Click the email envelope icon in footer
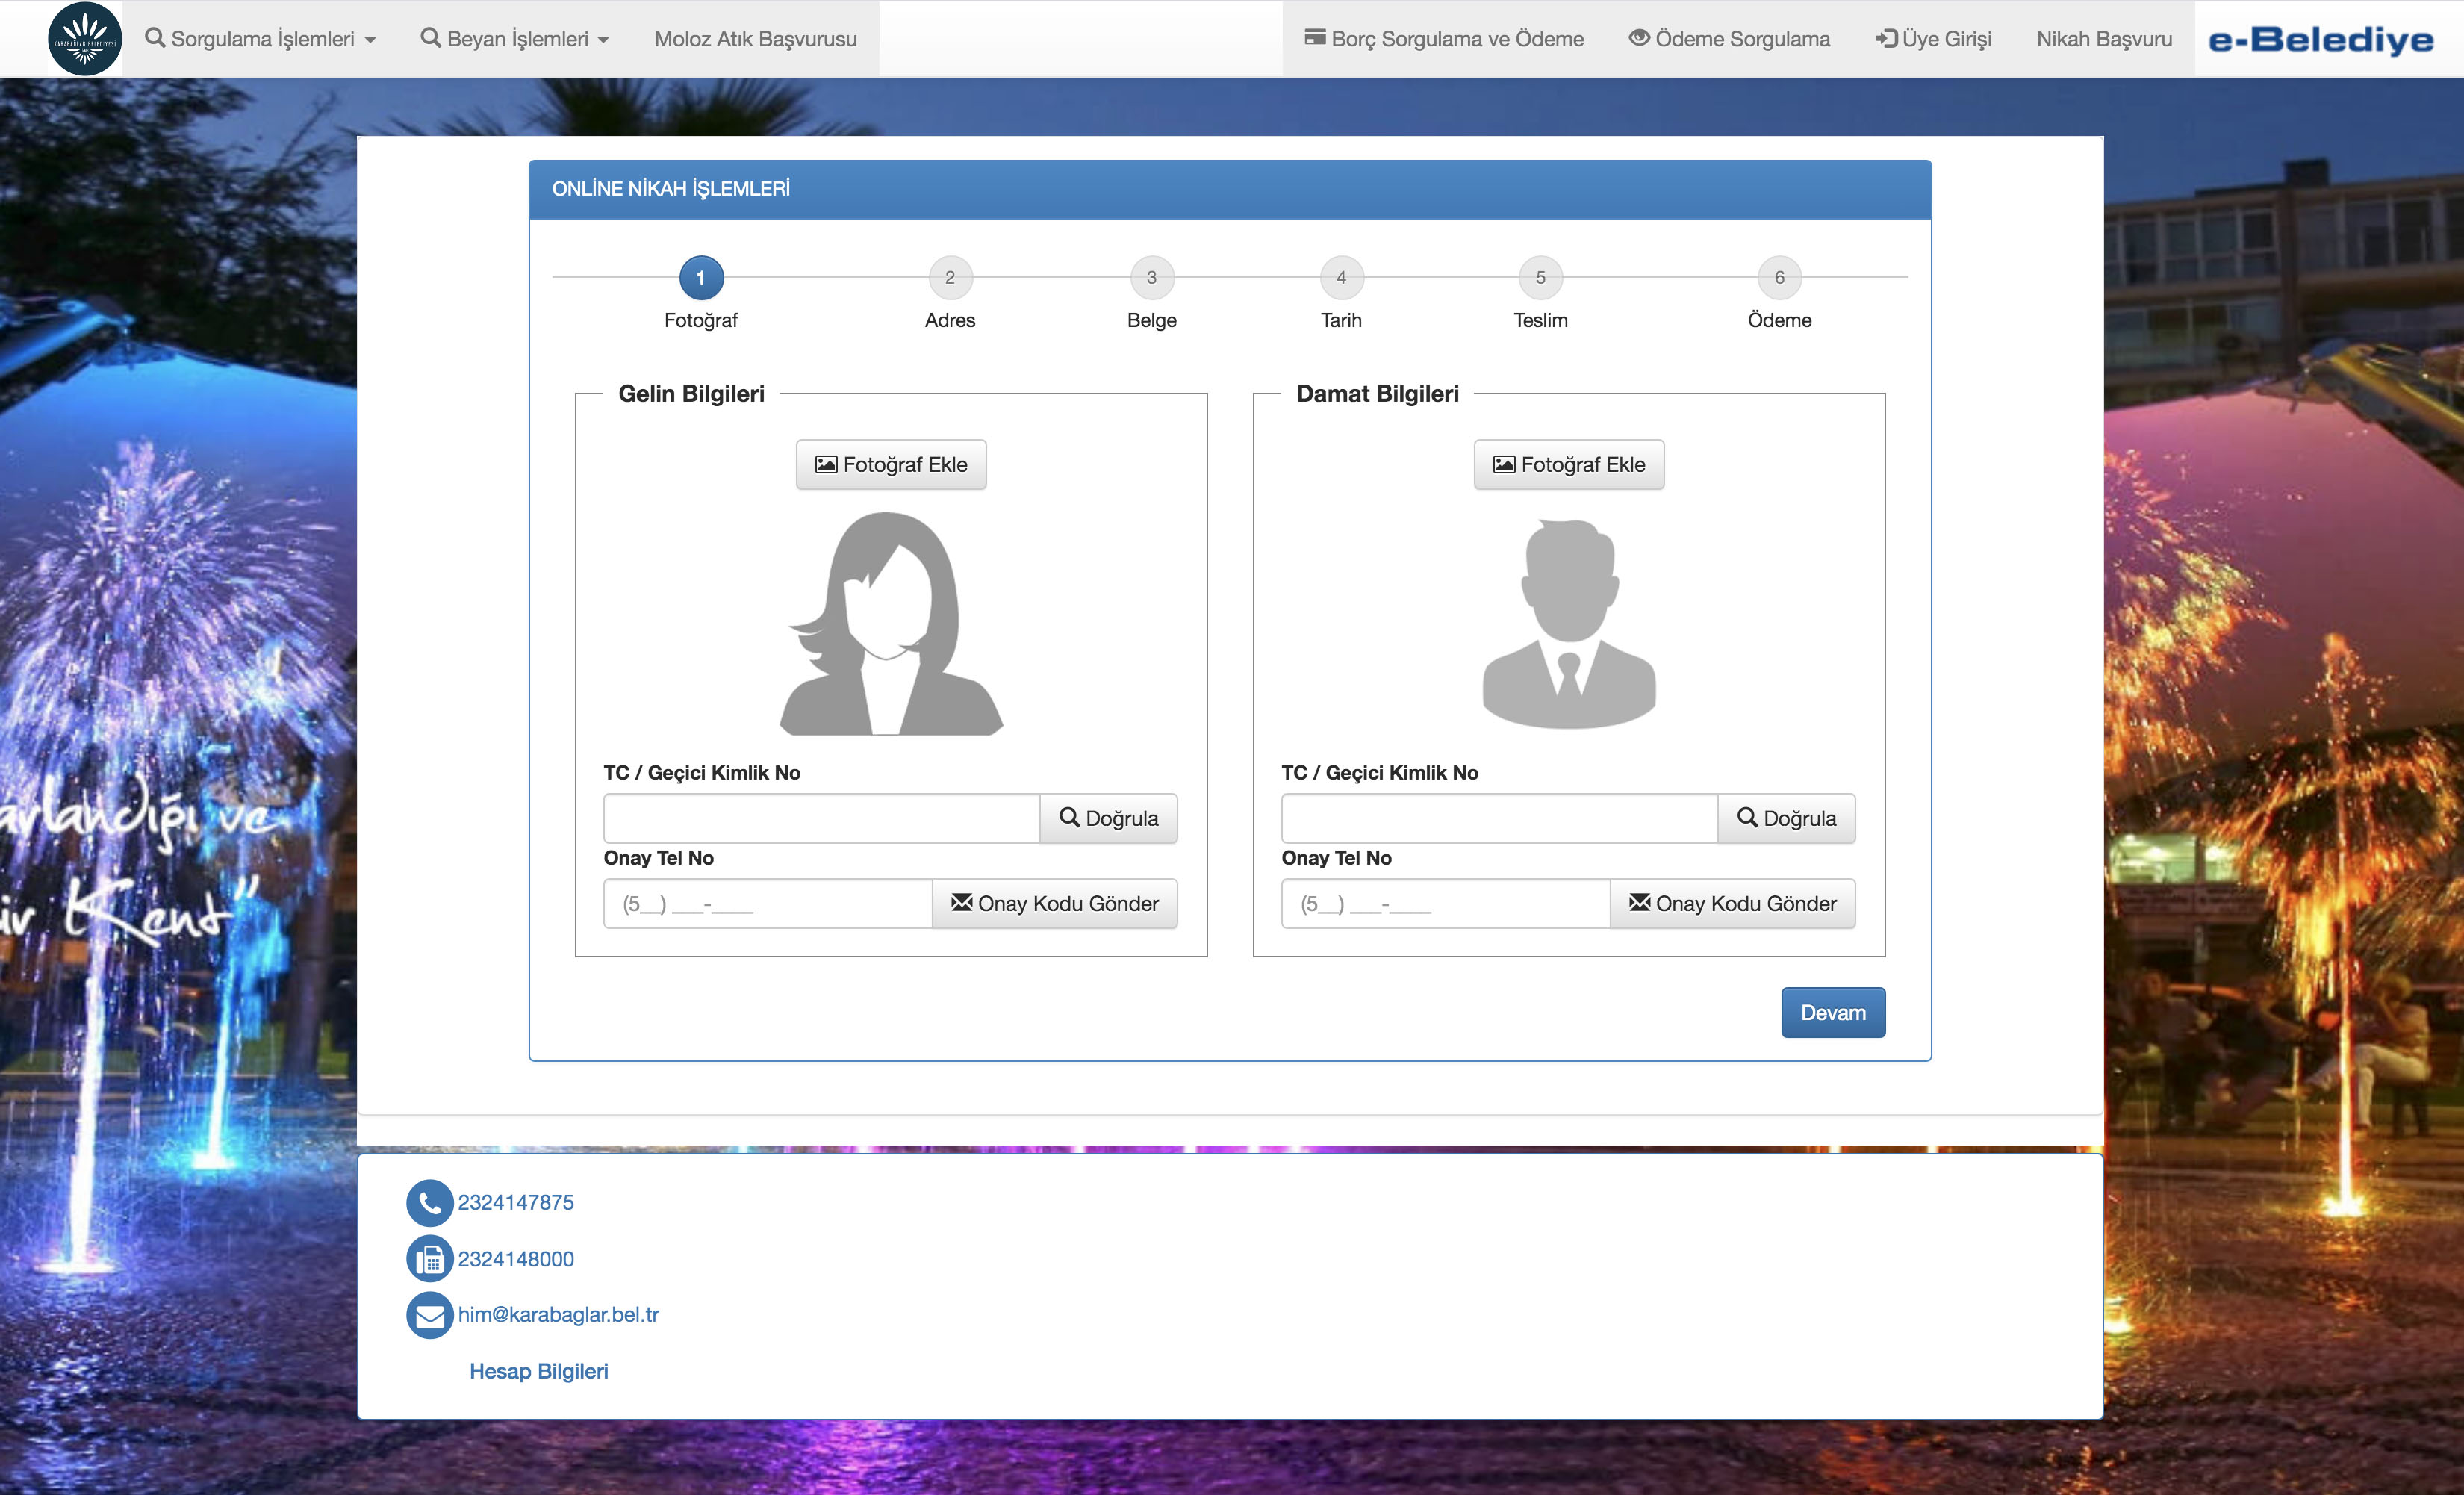This screenshot has width=2464, height=1495. coord(429,1315)
